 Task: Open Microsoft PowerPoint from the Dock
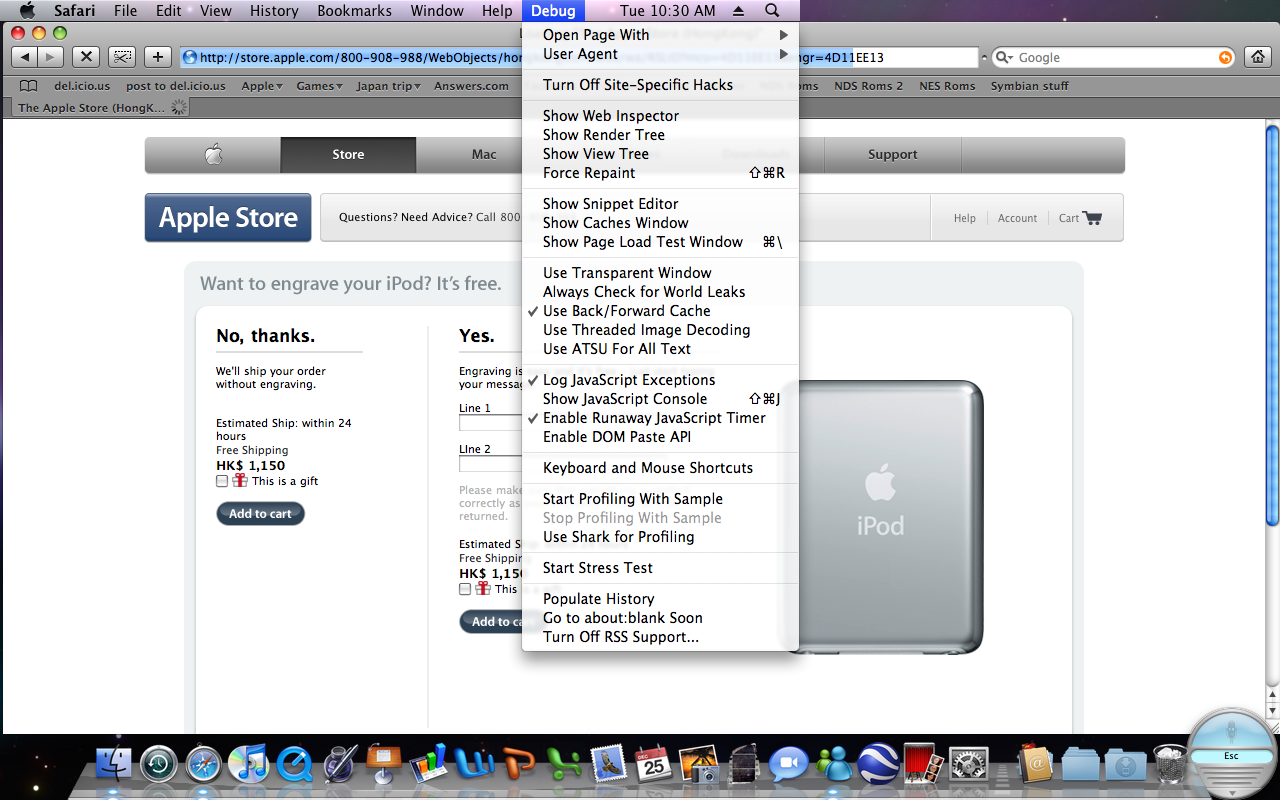[518, 765]
